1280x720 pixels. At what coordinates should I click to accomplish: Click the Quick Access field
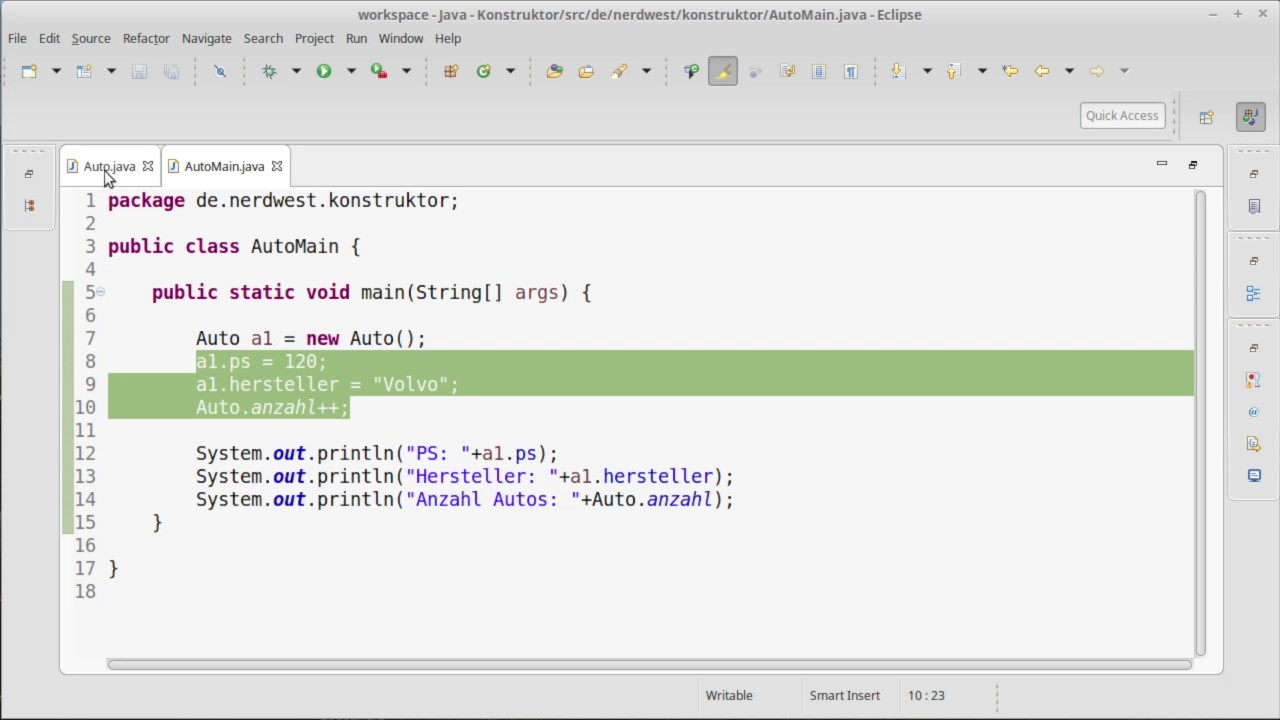point(1122,116)
